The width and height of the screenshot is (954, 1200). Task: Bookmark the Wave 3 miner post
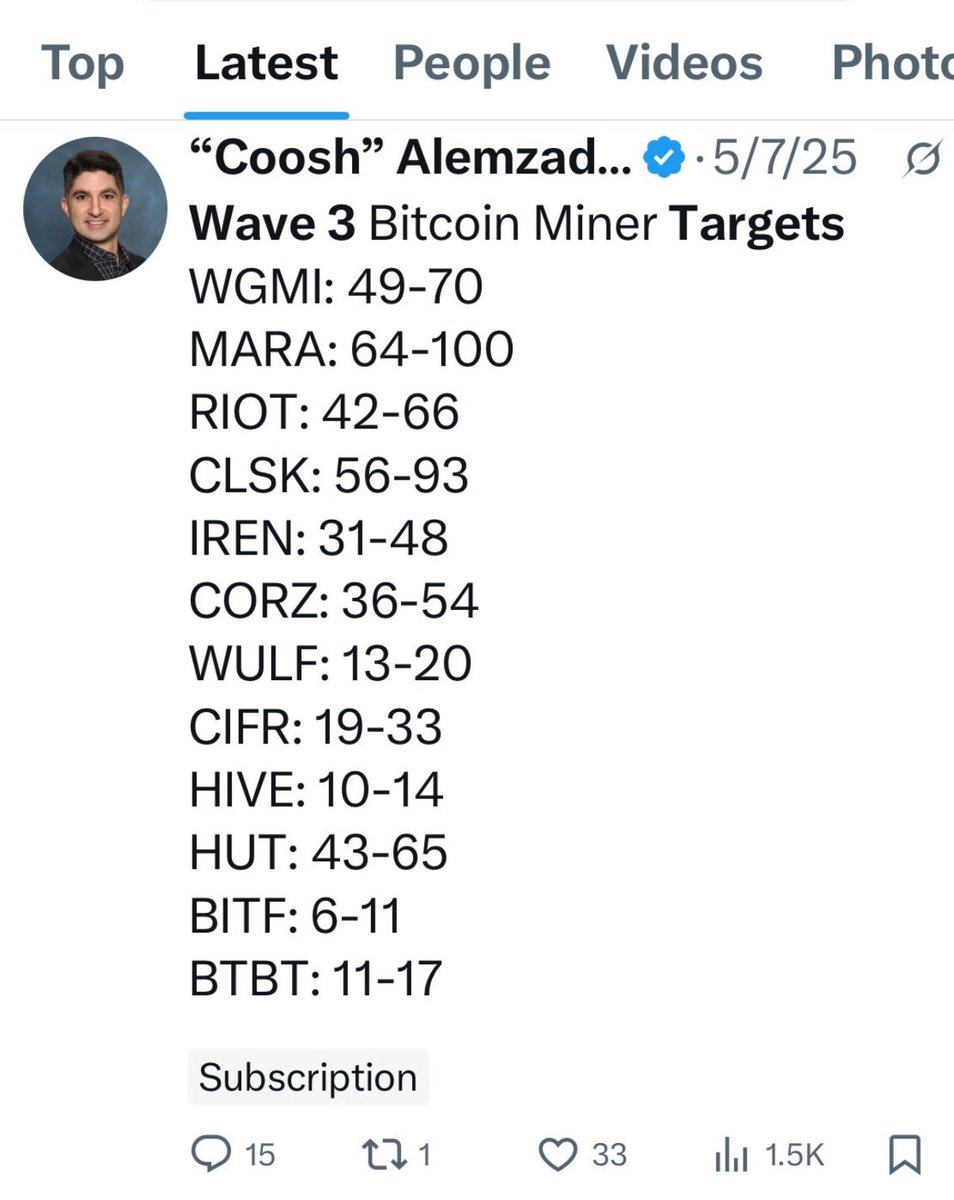click(x=905, y=1155)
